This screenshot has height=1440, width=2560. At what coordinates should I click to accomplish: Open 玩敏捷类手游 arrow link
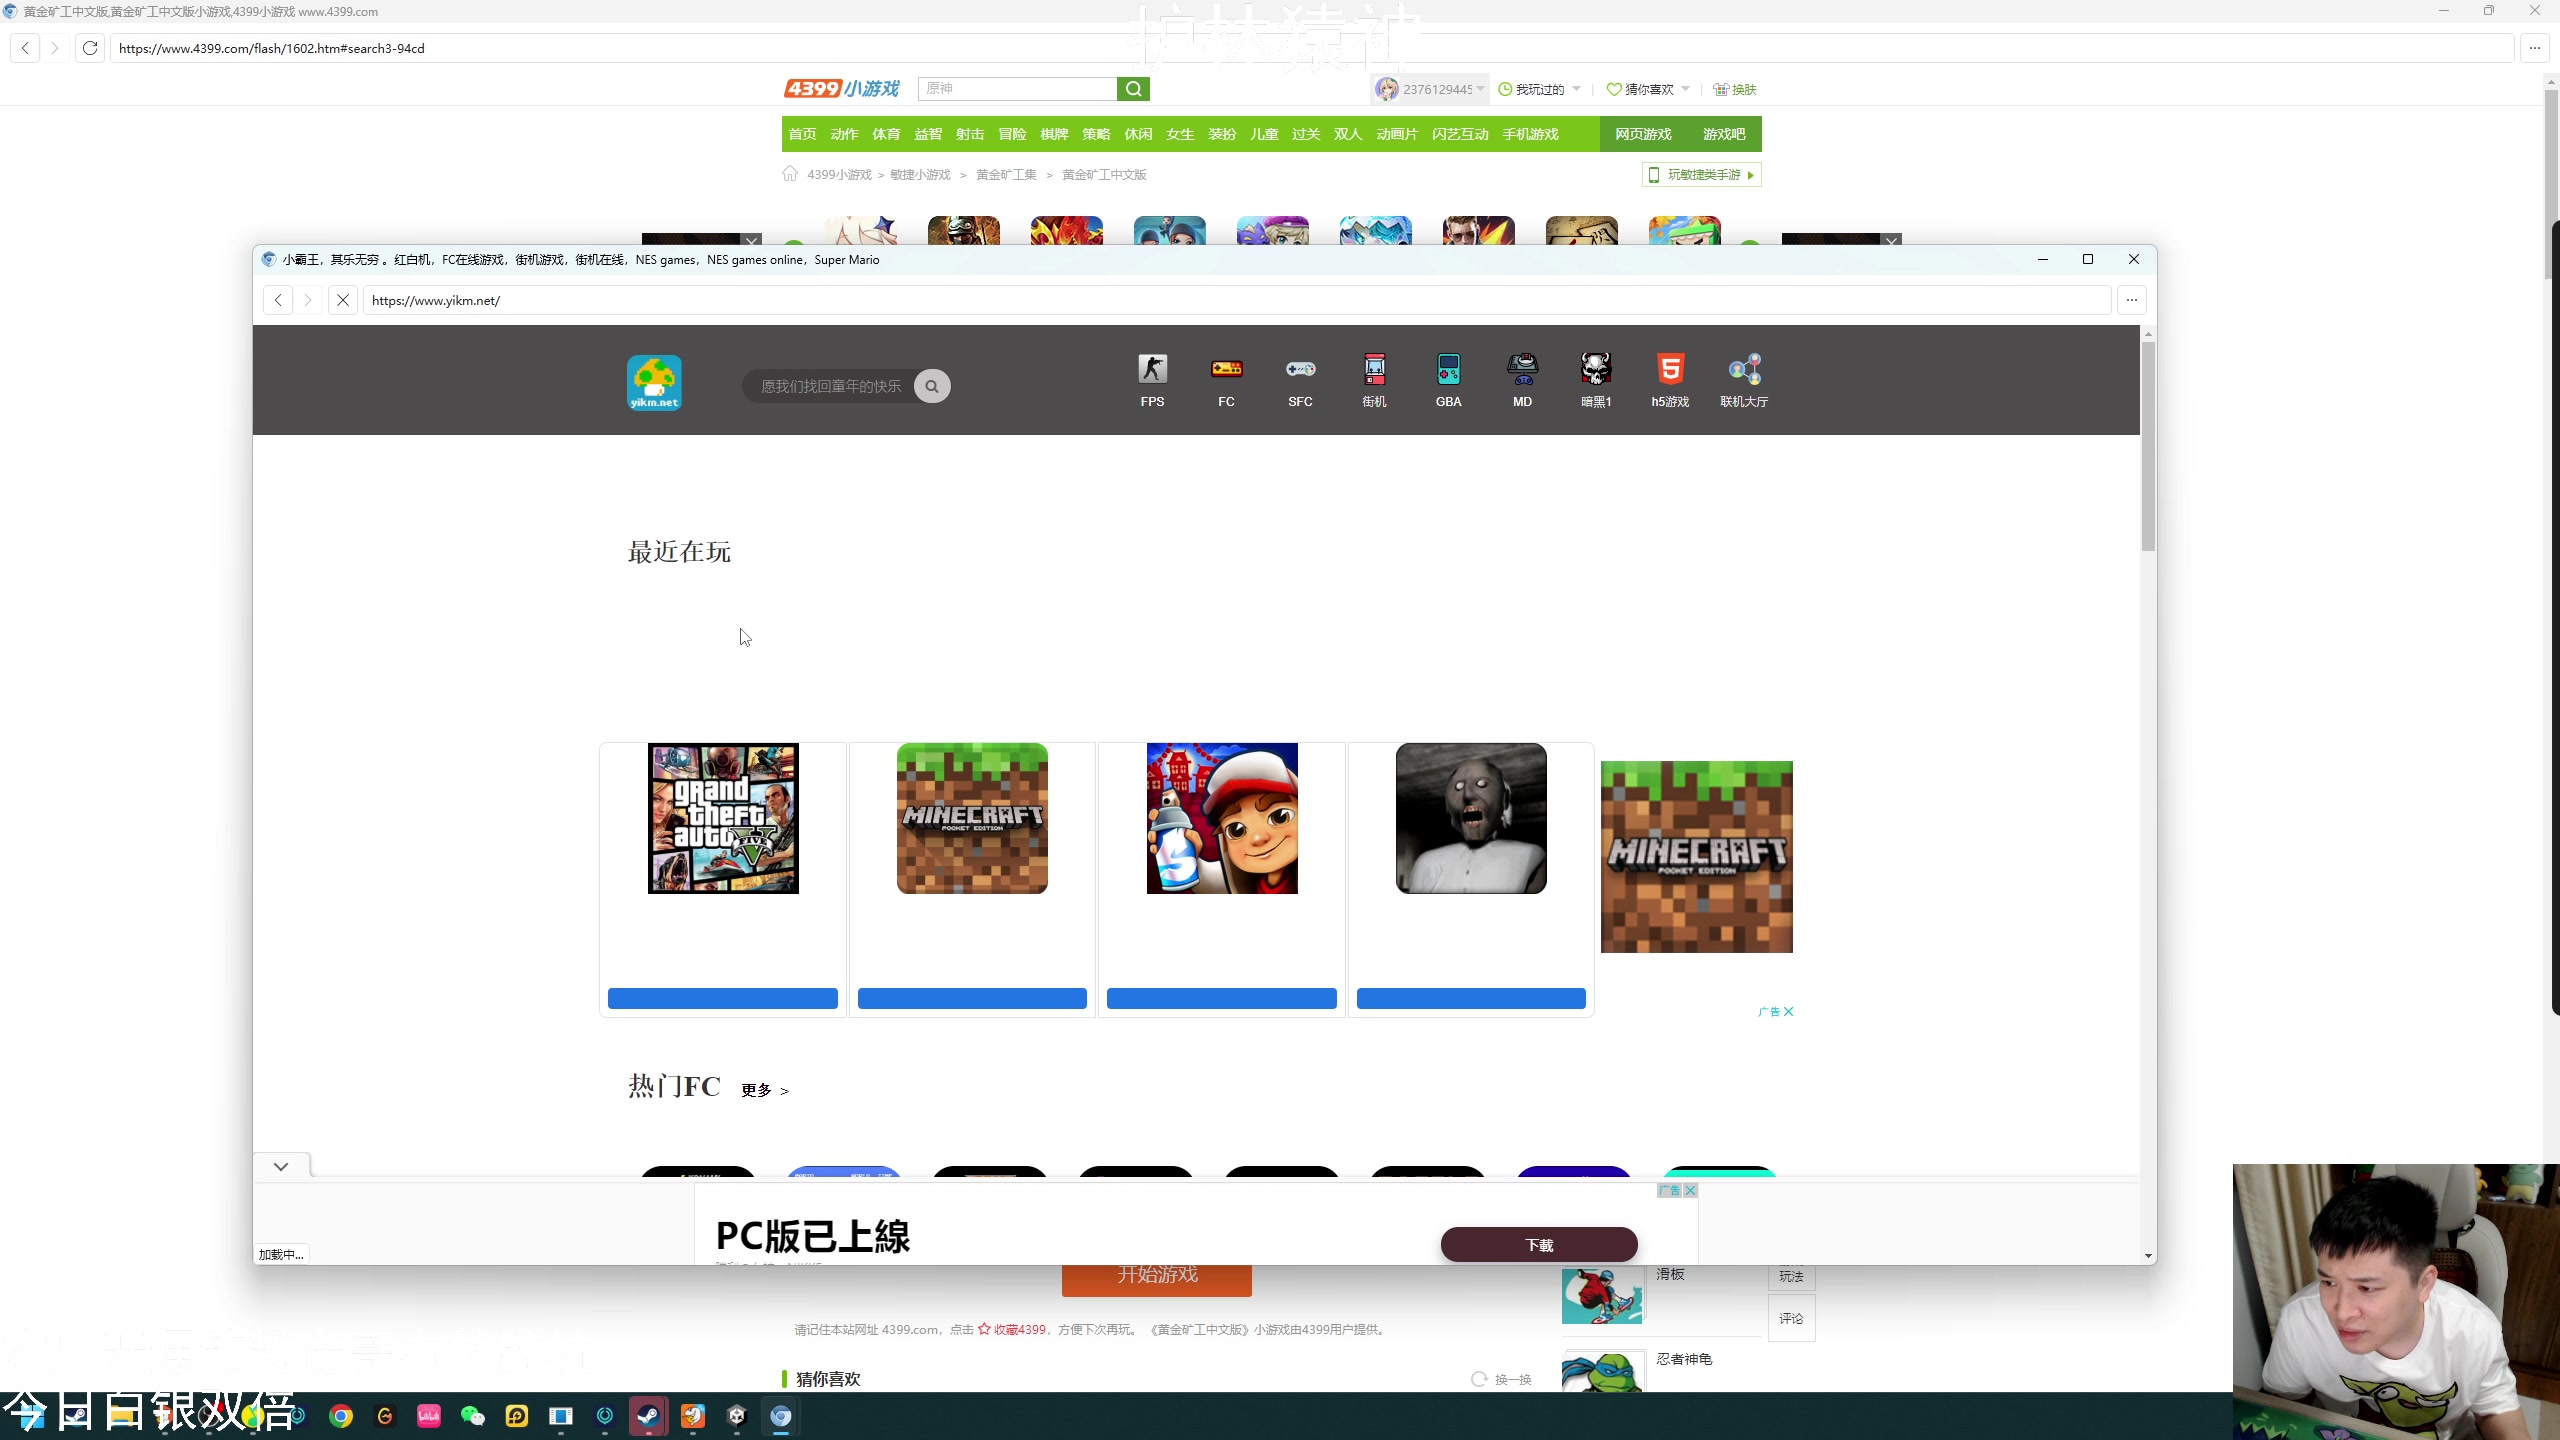(x=1702, y=175)
